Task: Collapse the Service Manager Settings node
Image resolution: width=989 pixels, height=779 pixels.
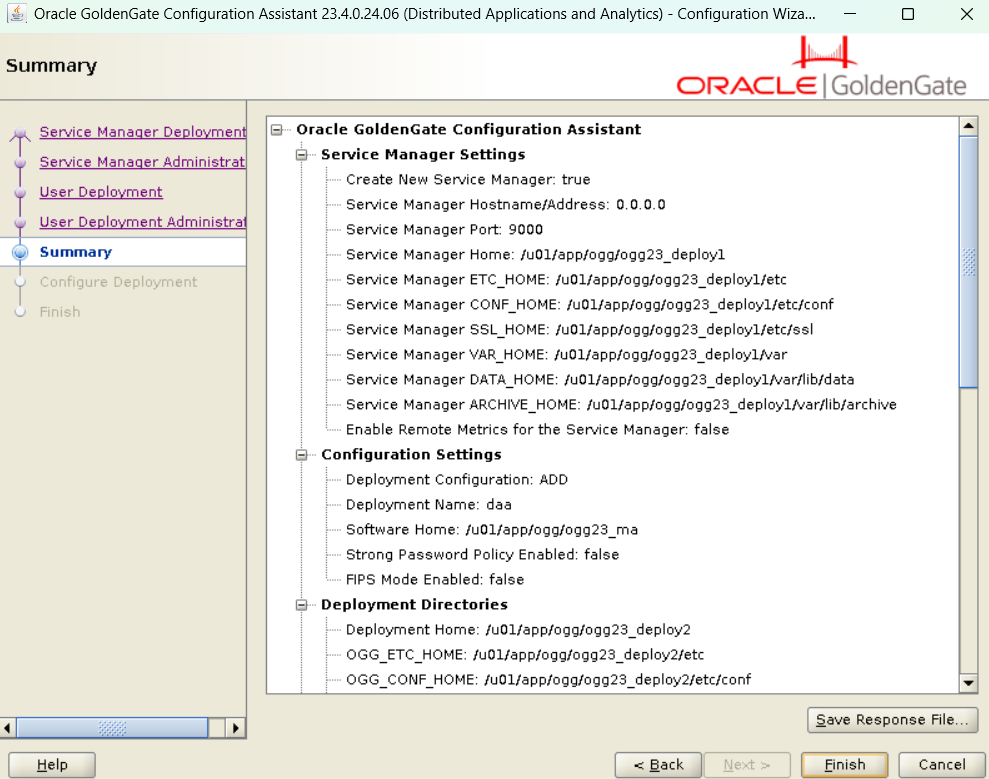Action: click(x=301, y=155)
